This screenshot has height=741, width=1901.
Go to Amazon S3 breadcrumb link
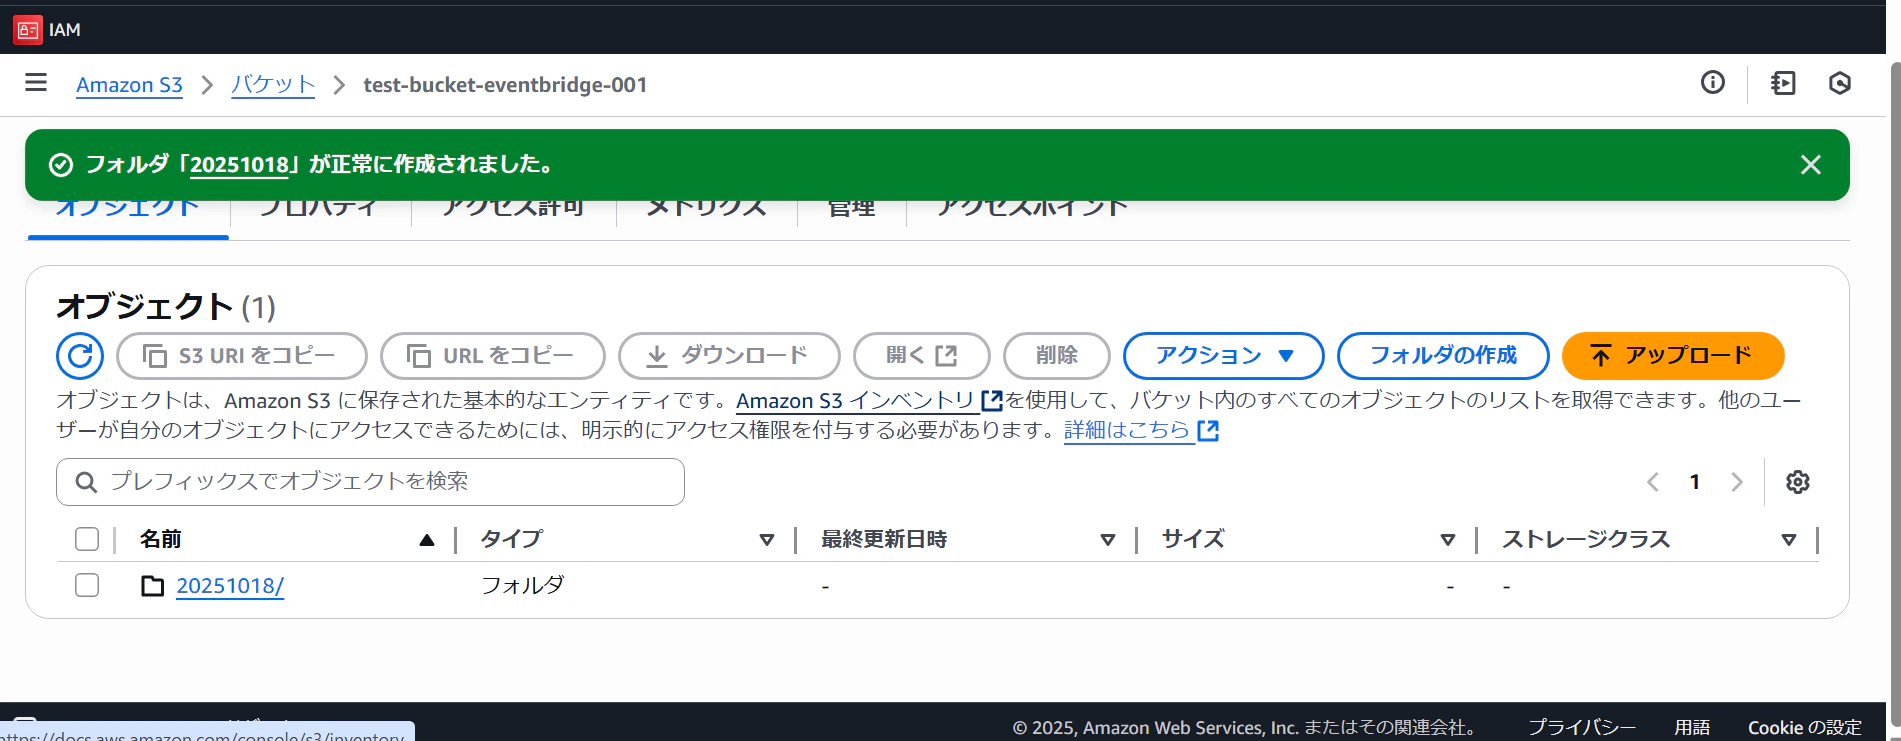(x=129, y=85)
